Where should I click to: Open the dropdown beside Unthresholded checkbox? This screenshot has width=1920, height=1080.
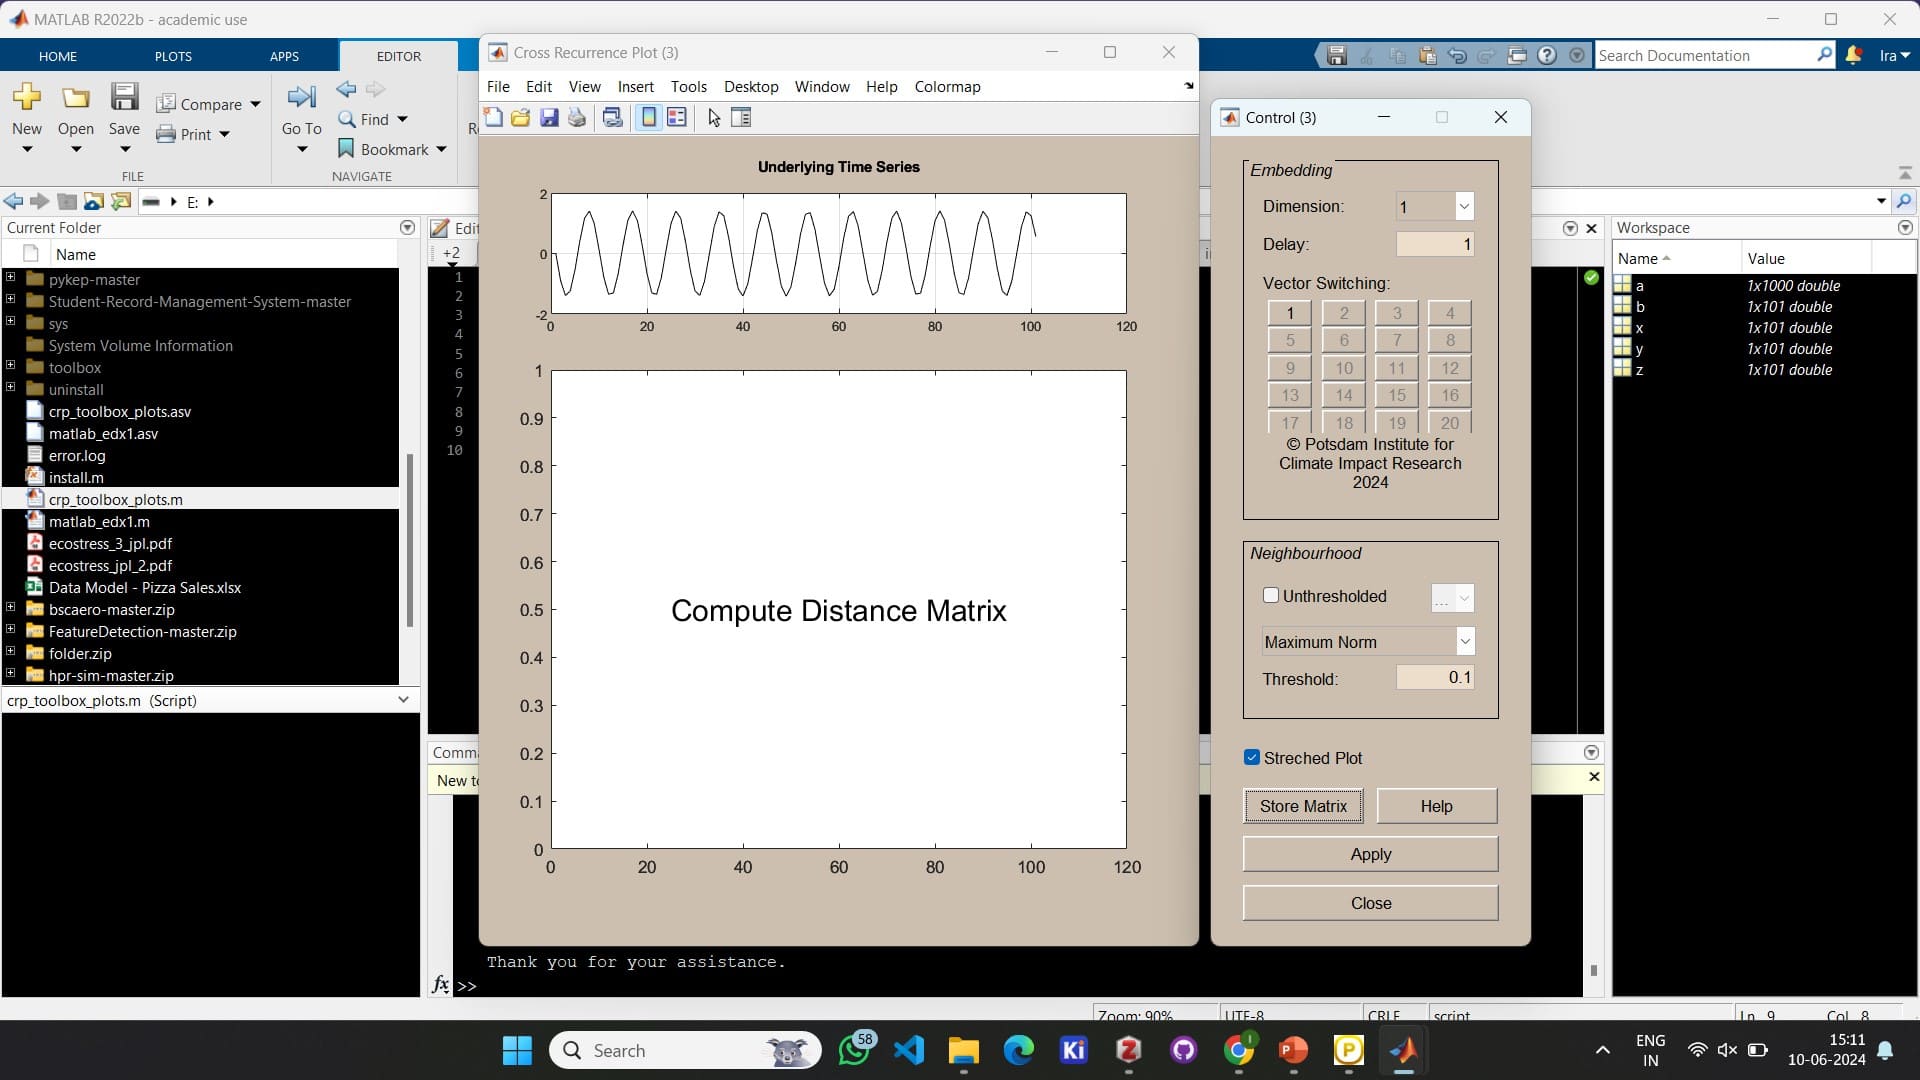click(1453, 598)
